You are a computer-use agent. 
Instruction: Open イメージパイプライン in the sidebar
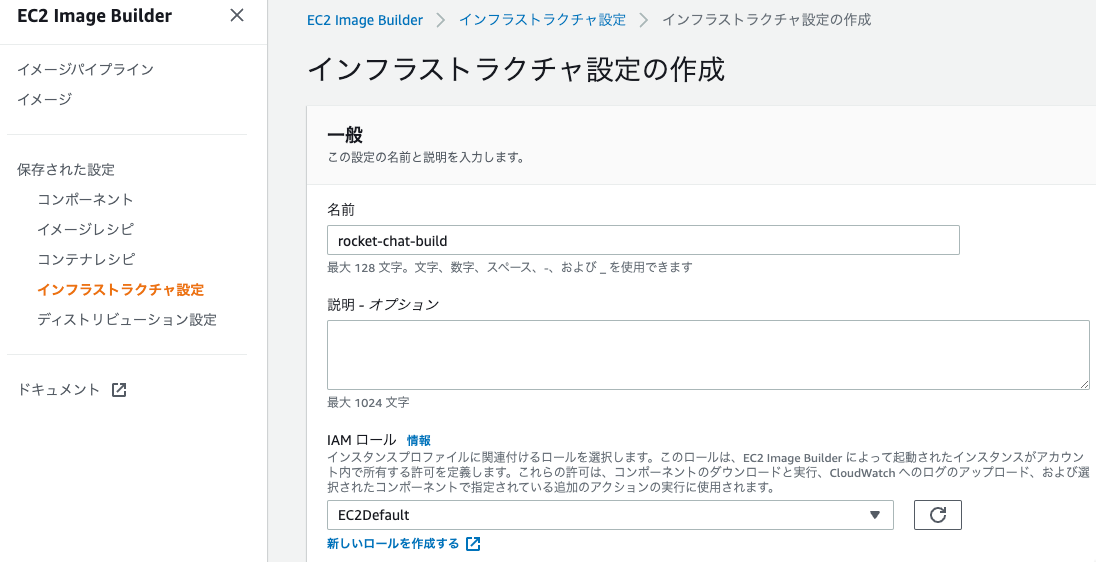85,69
